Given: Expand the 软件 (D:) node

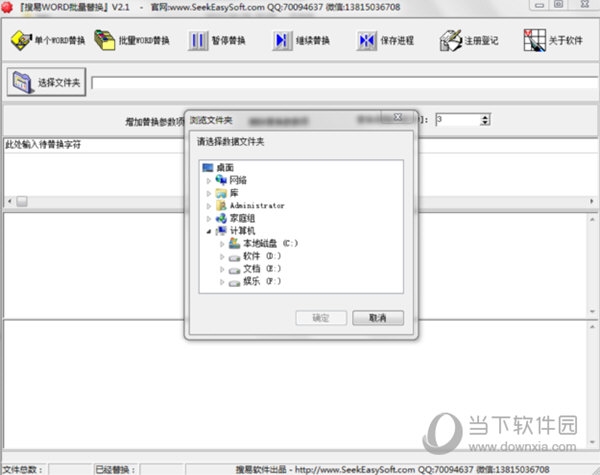Looking at the screenshot, I should (x=222, y=256).
